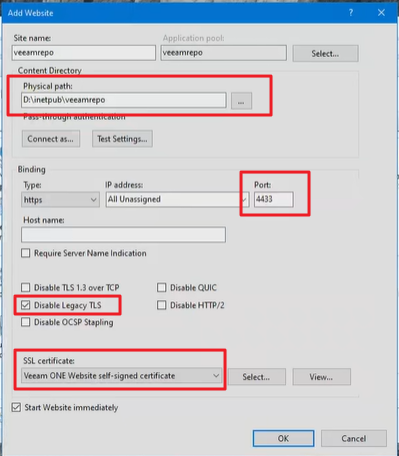Image resolution: width=399 pixels, height=456 pixels.
Task: Click the help question mark icon
Action: (351, 13)
